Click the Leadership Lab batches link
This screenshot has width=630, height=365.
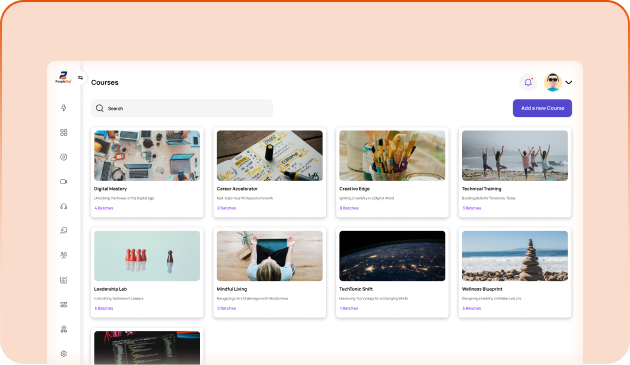tap(104, 308)
